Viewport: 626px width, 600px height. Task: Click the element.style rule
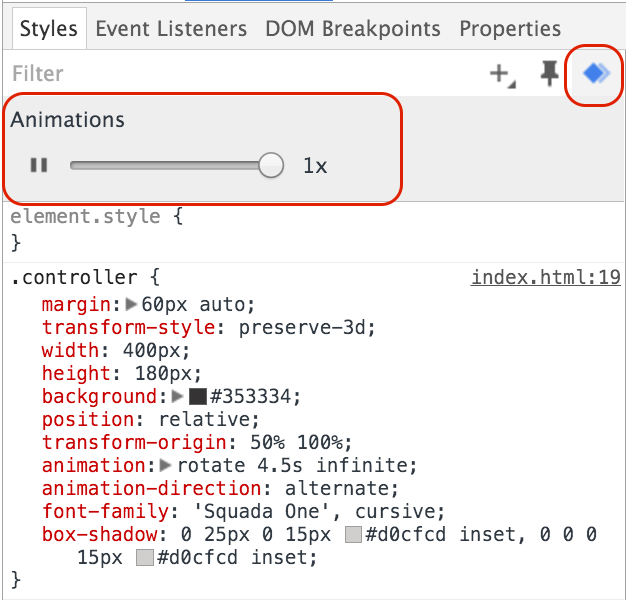click(84, 216)
